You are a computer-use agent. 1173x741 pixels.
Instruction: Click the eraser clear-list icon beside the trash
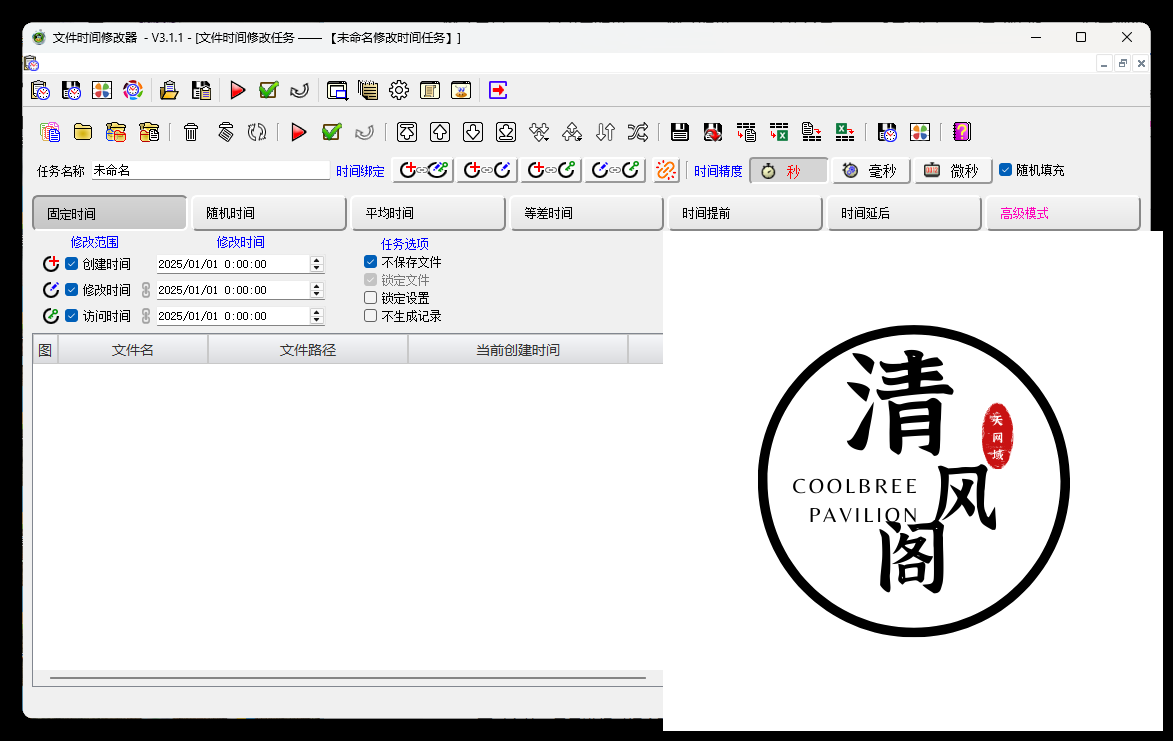225,132
